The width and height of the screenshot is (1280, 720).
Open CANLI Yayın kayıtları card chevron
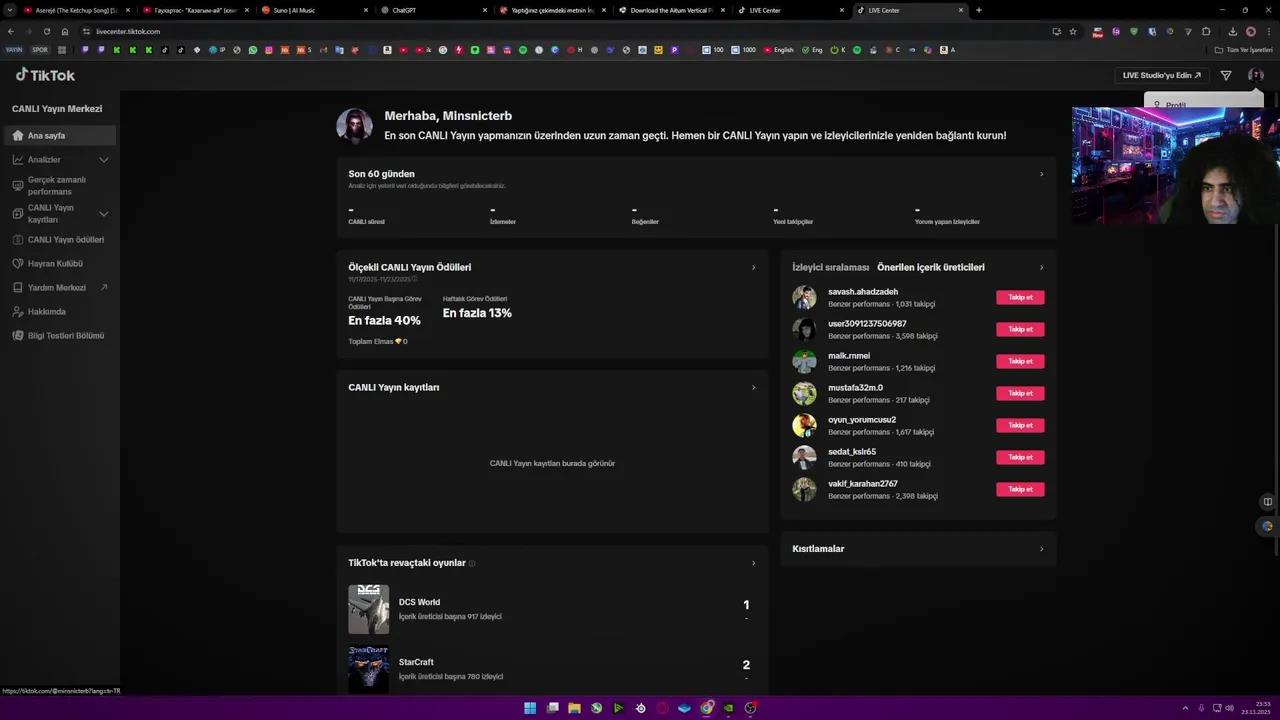pyautogui.click(x=753, y=387)
